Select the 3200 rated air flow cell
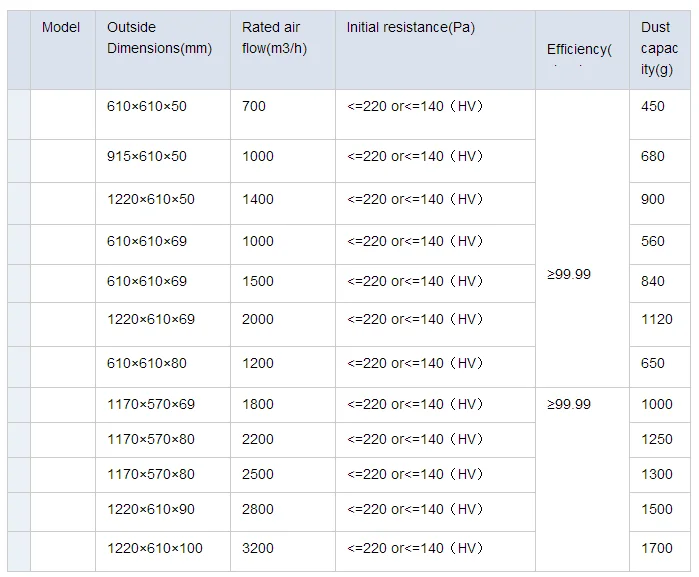This screenshot has height=577, width=699. pos(258,548)
